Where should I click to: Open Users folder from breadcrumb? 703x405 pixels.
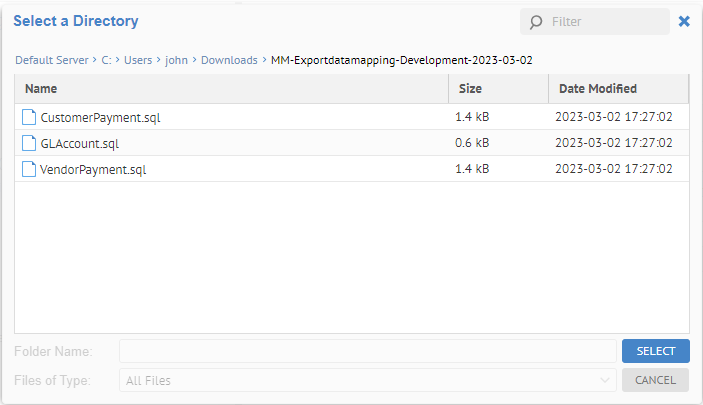tap(138, 60)
